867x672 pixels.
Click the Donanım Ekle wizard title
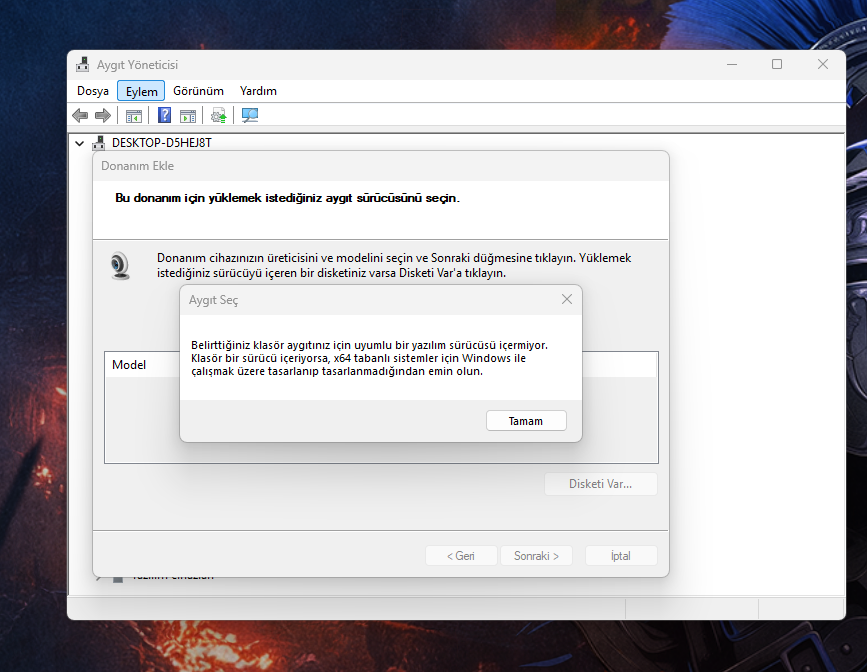coord(137,166)
